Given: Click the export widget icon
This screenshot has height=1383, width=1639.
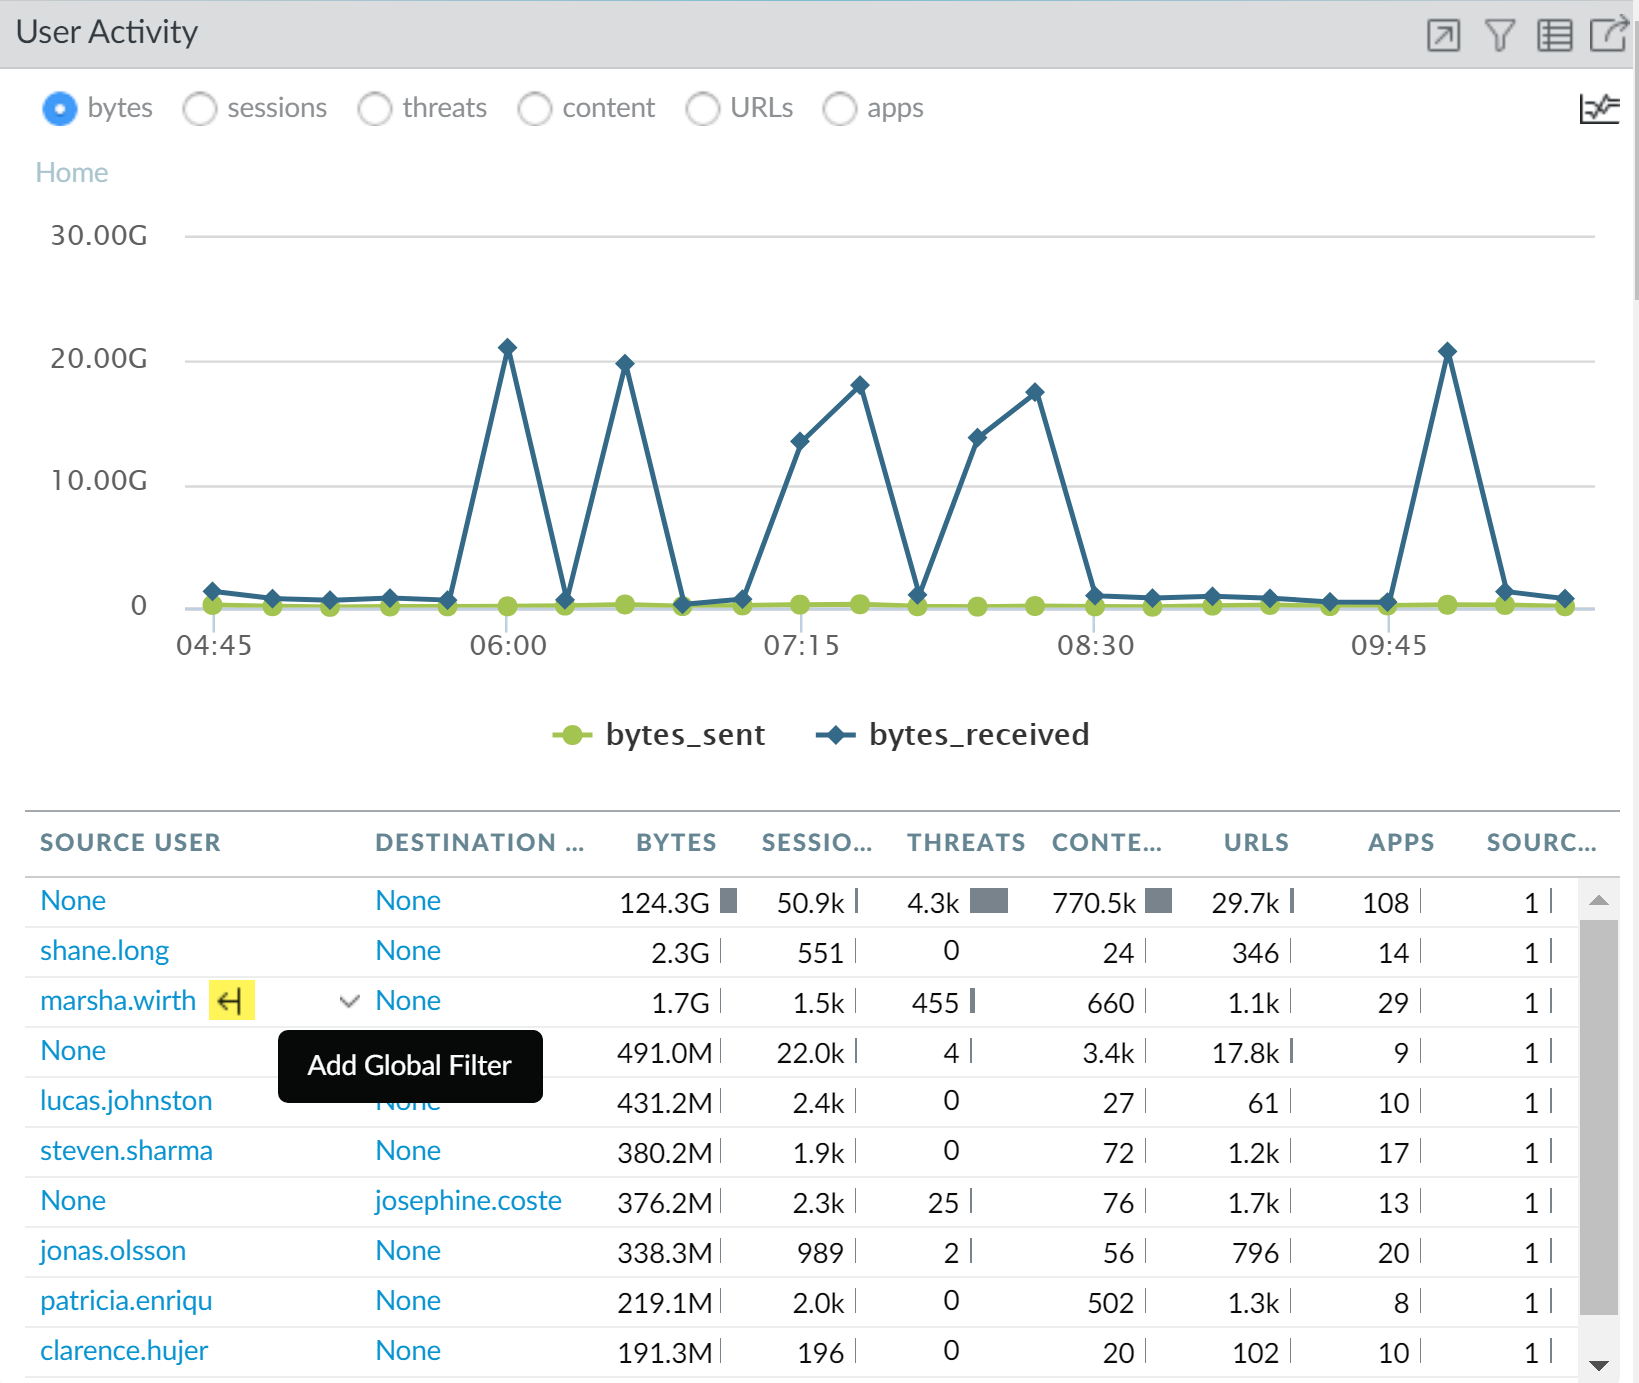Looking at the screenshot, I should pyautogui.click(x=1609, y=34).
